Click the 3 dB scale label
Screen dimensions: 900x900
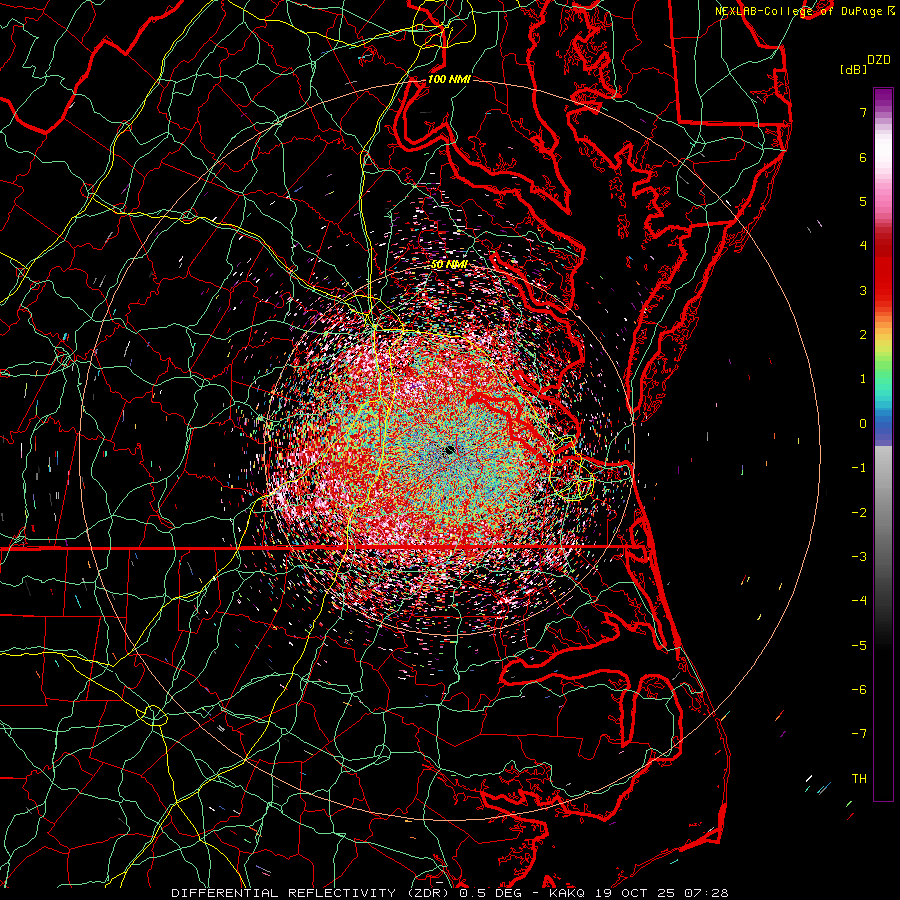(863, 290)
